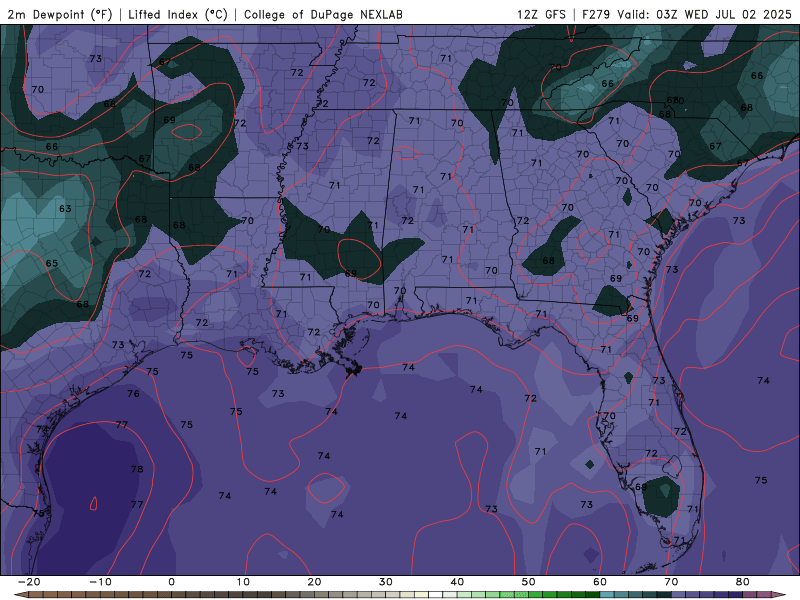Click the right arrow end of the colorbar

pos(779,595)
